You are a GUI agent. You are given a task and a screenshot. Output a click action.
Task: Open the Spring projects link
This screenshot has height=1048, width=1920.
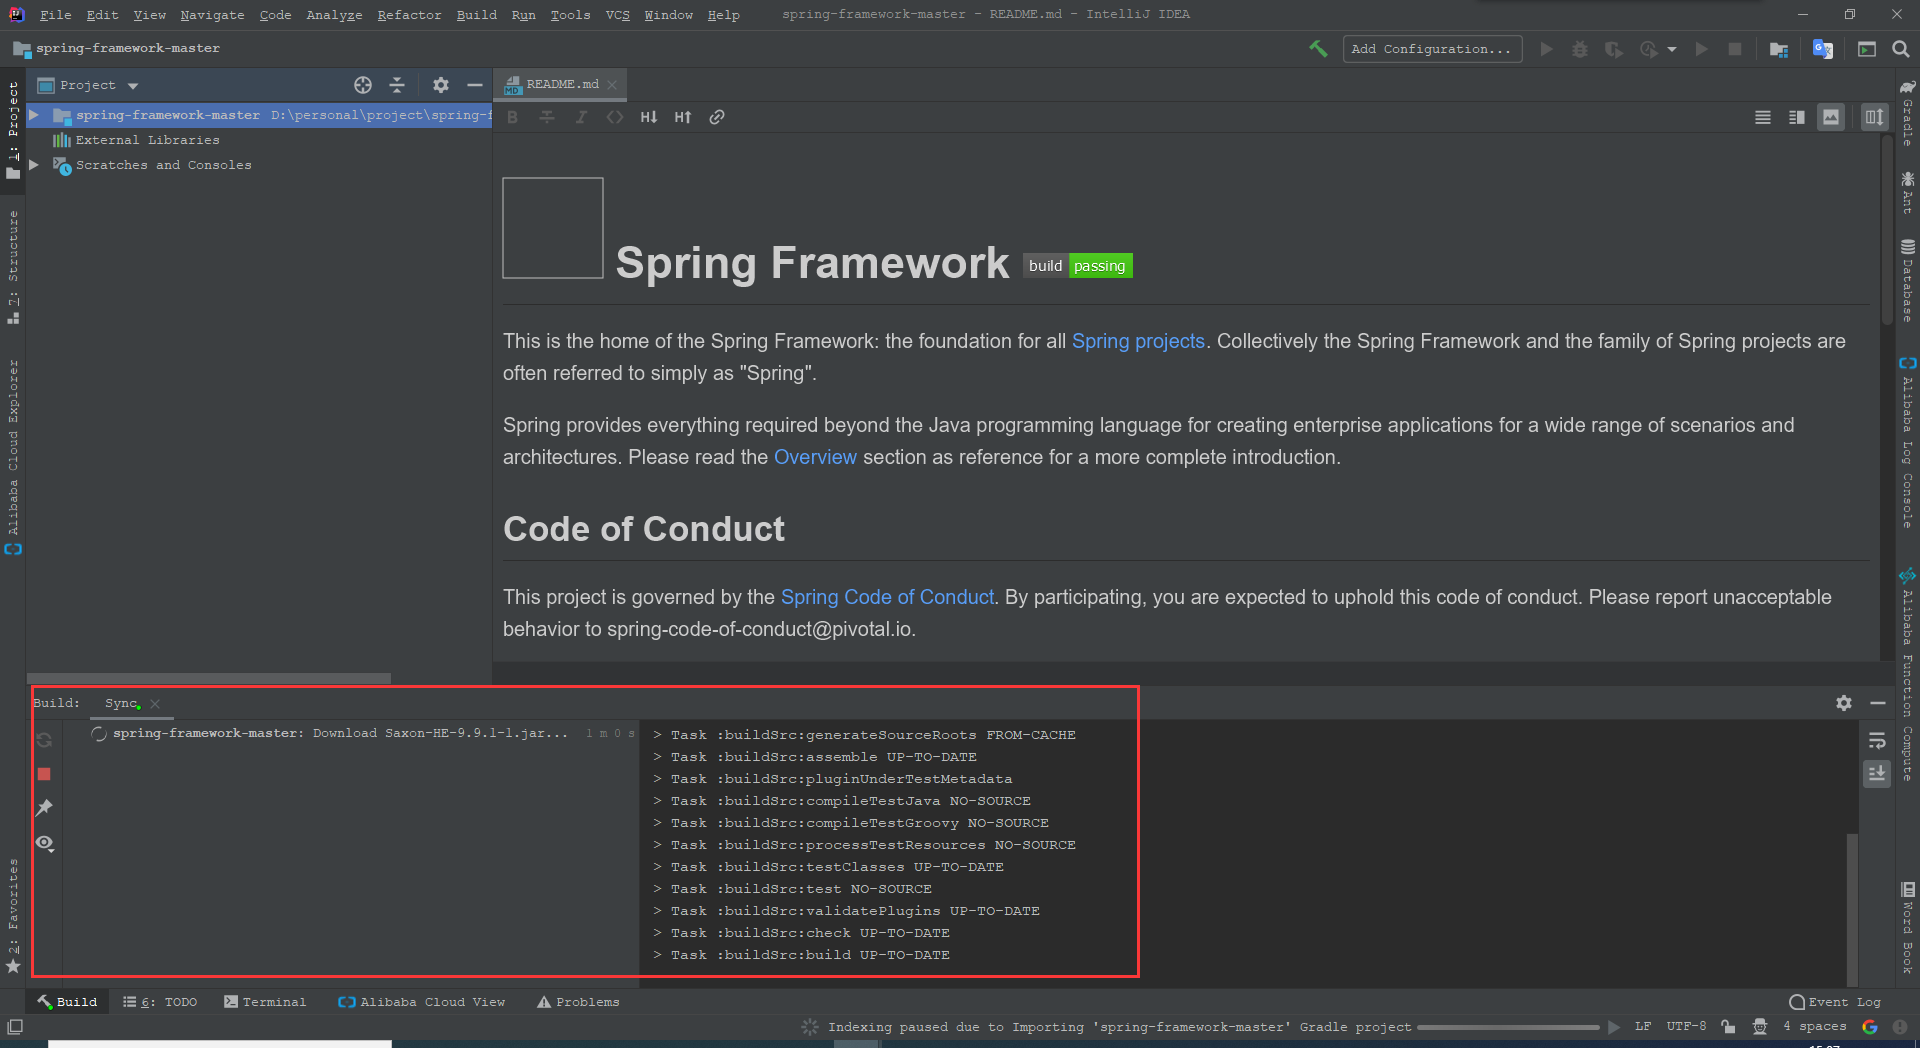click(x=1138, y=341)
